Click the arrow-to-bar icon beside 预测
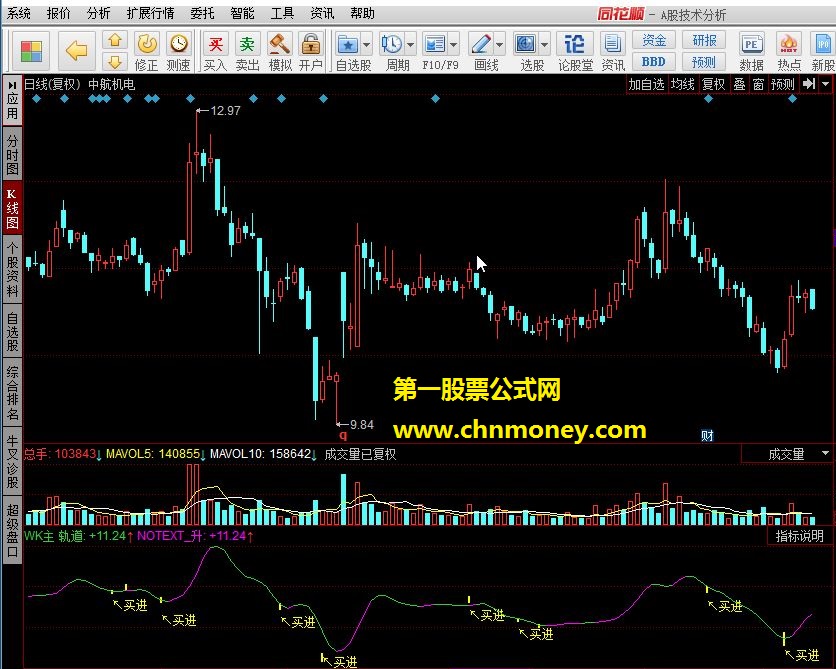Screen dimensions: 836x669 809,84
